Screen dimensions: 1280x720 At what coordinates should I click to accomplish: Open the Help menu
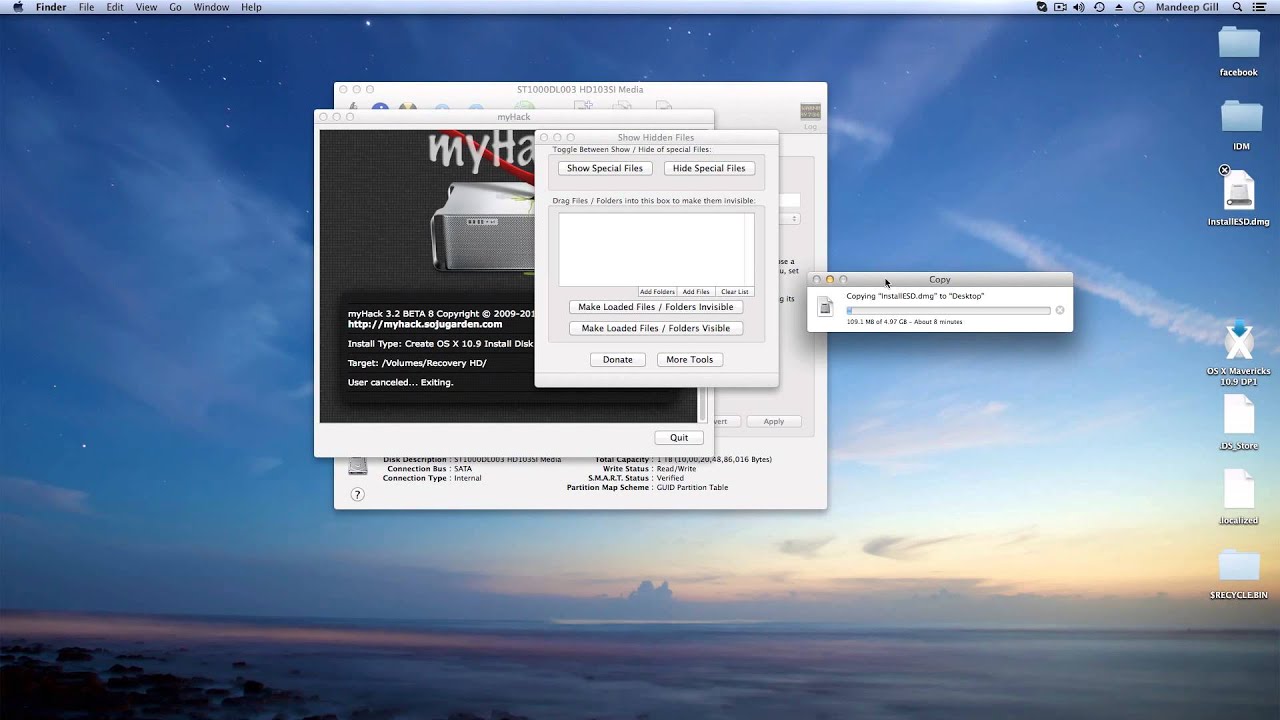pyautogui.click(x=251, y=7)
